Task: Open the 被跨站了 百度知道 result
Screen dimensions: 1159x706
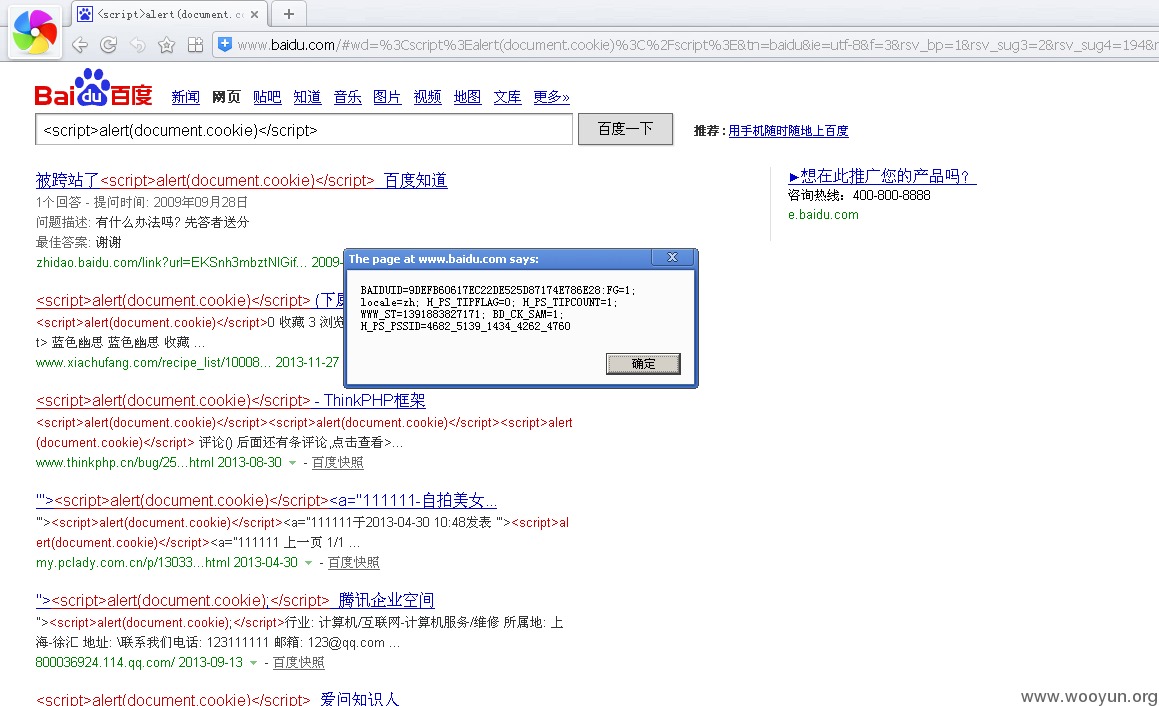Action: click(242, 180)
